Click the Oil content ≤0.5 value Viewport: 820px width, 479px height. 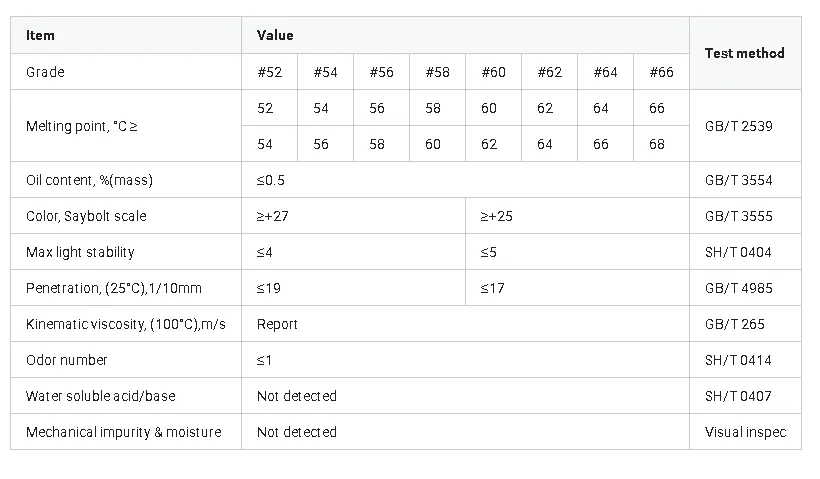click(x=271, y=180)
